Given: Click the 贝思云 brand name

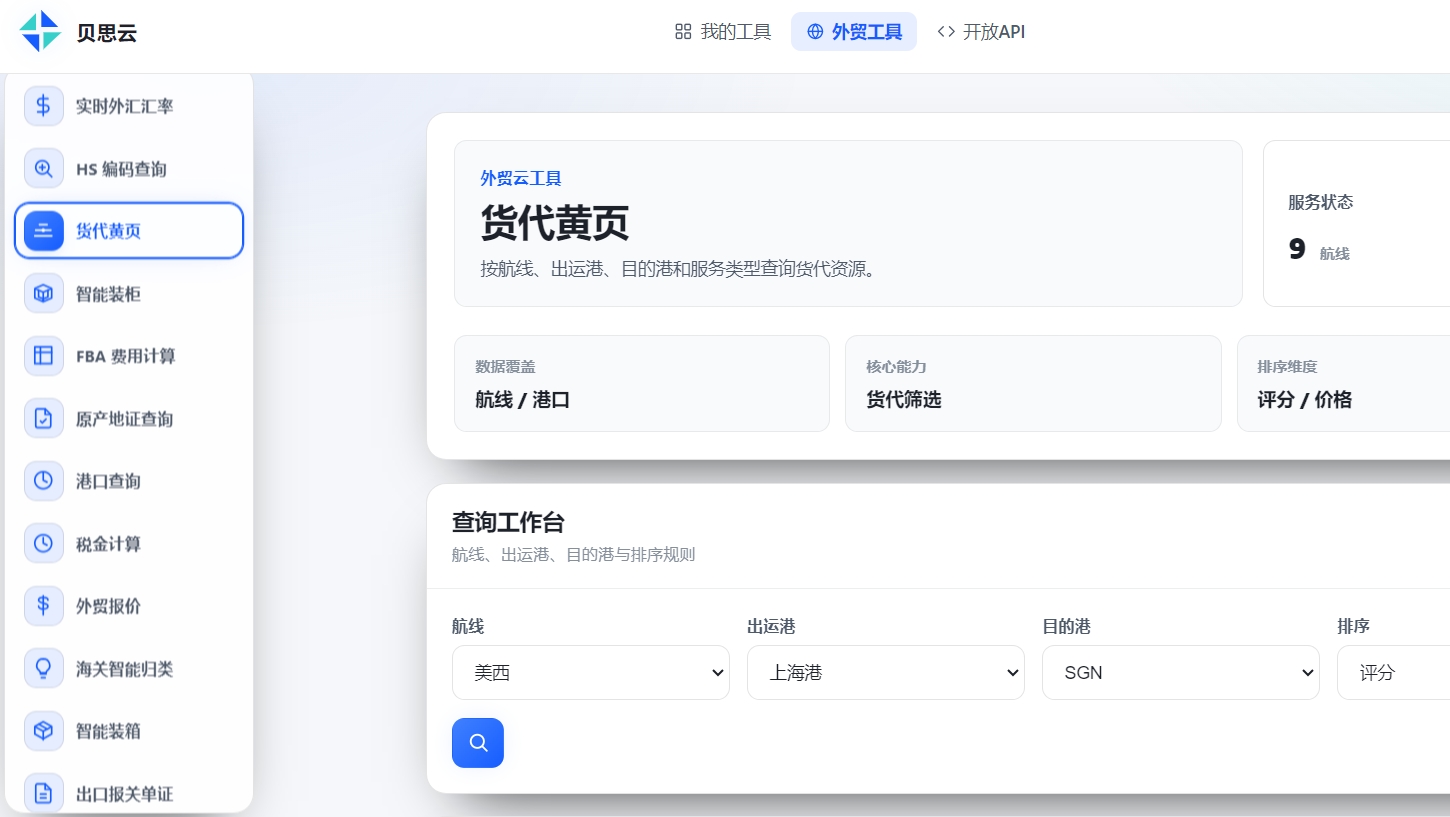Looking at the screenshot, I should point(106,33).
